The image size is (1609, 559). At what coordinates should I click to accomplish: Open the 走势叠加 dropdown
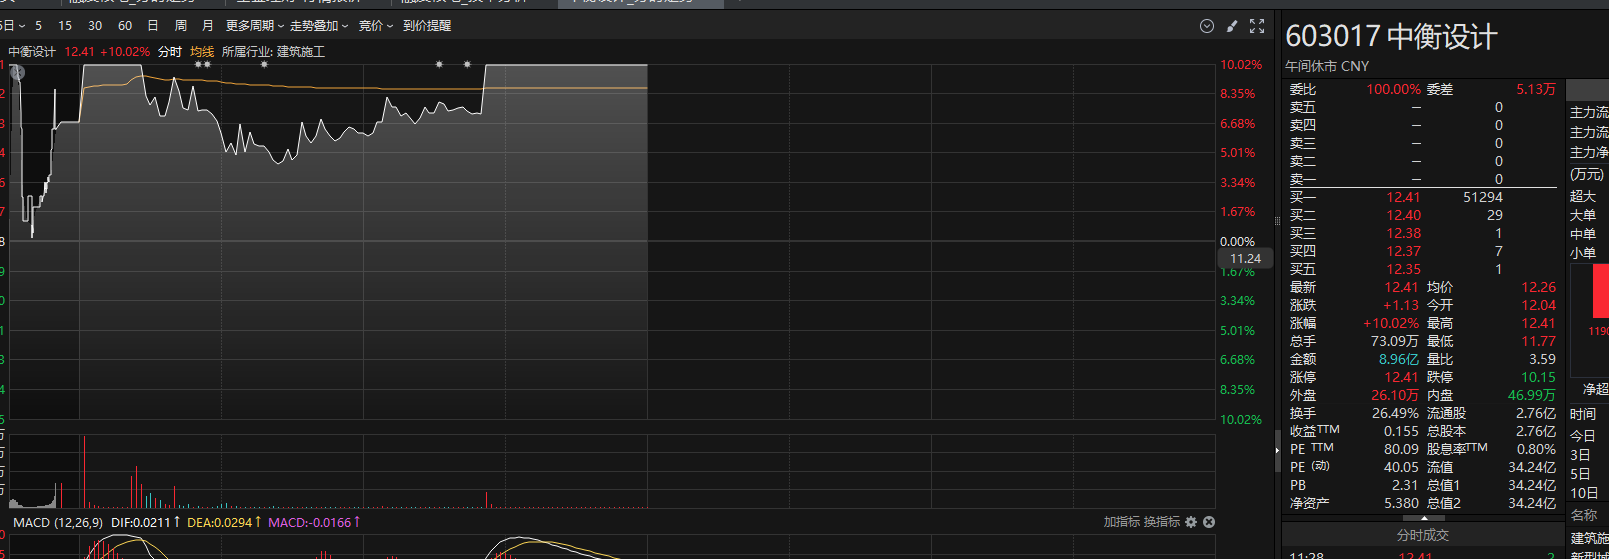click(318, 26)
